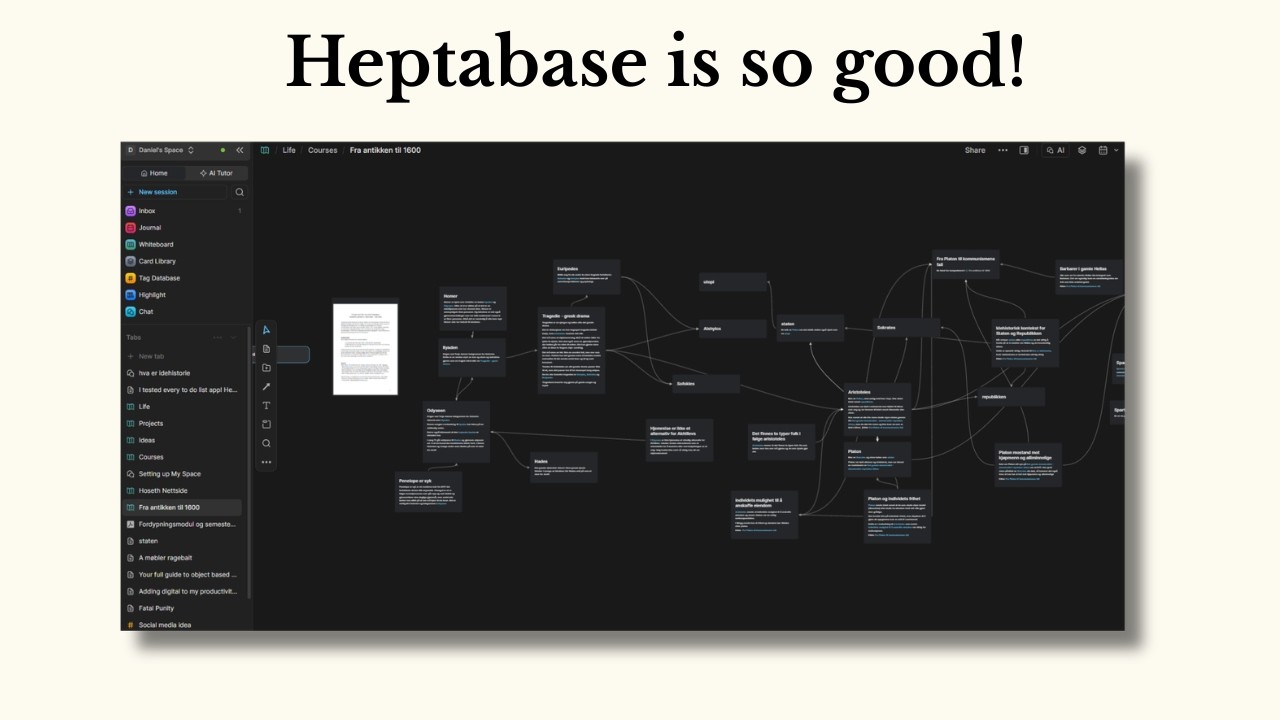Open Tabs section ellipsis options

[218, 338]
